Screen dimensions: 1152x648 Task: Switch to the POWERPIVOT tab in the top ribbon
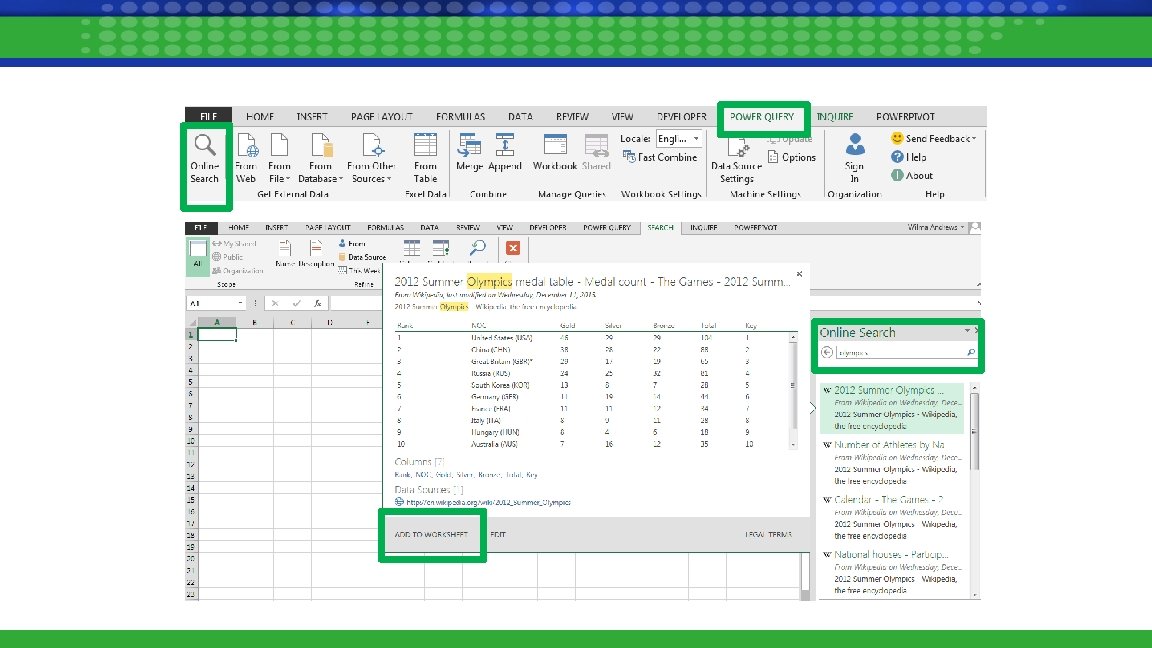[905, 117]
